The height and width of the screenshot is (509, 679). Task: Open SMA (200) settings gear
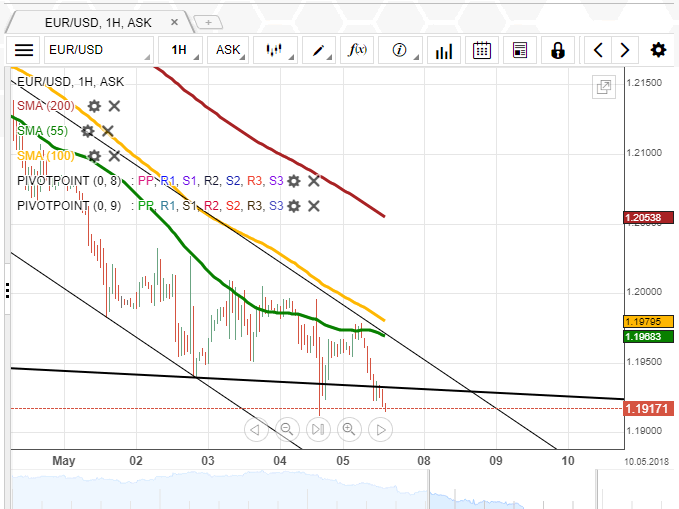pos(94,106)
